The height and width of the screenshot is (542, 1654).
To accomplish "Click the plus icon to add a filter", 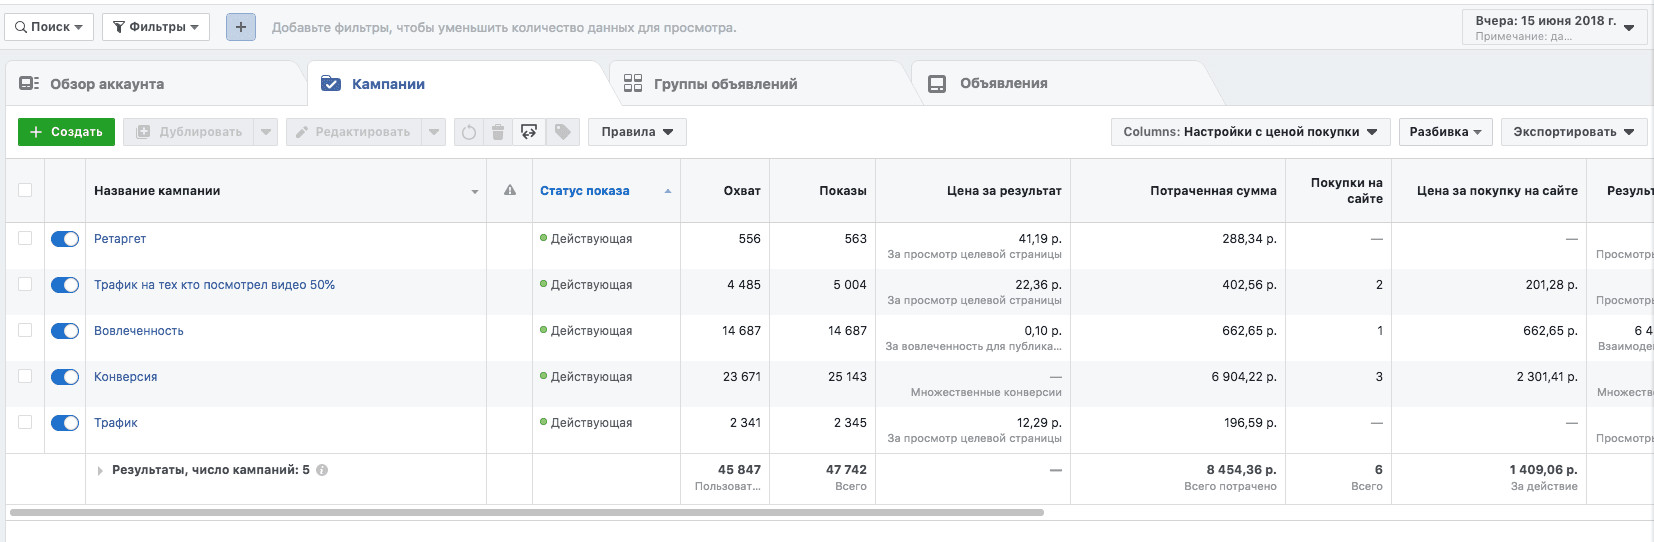I will tap(241, 27).
